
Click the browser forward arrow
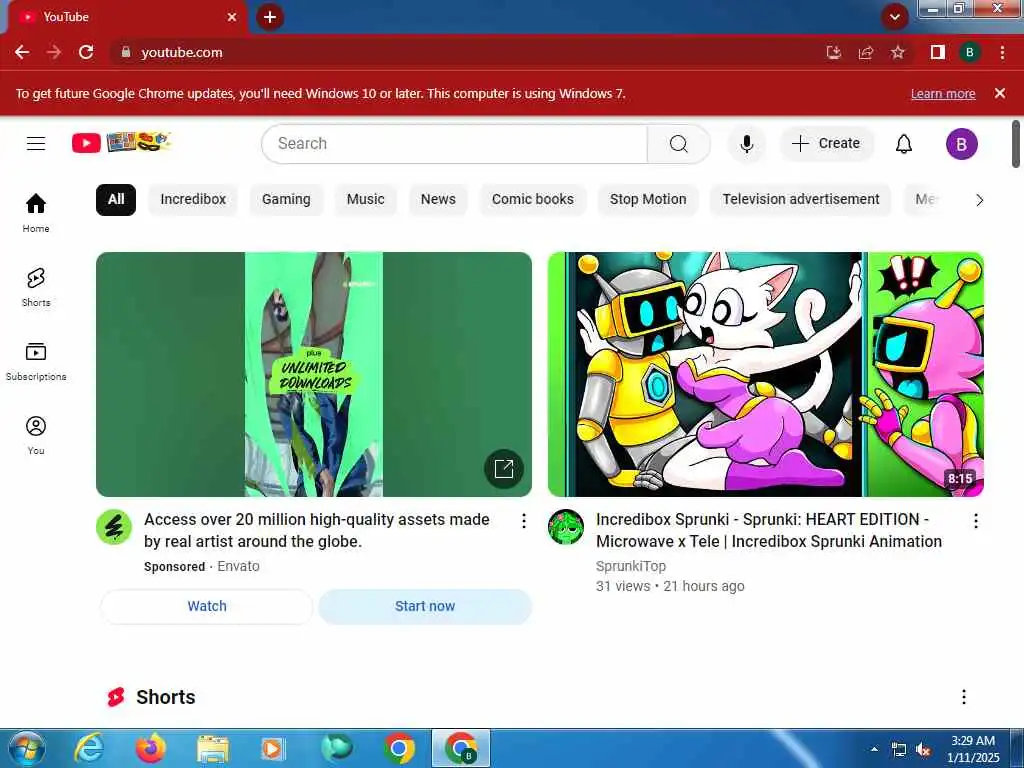[54, 52]
